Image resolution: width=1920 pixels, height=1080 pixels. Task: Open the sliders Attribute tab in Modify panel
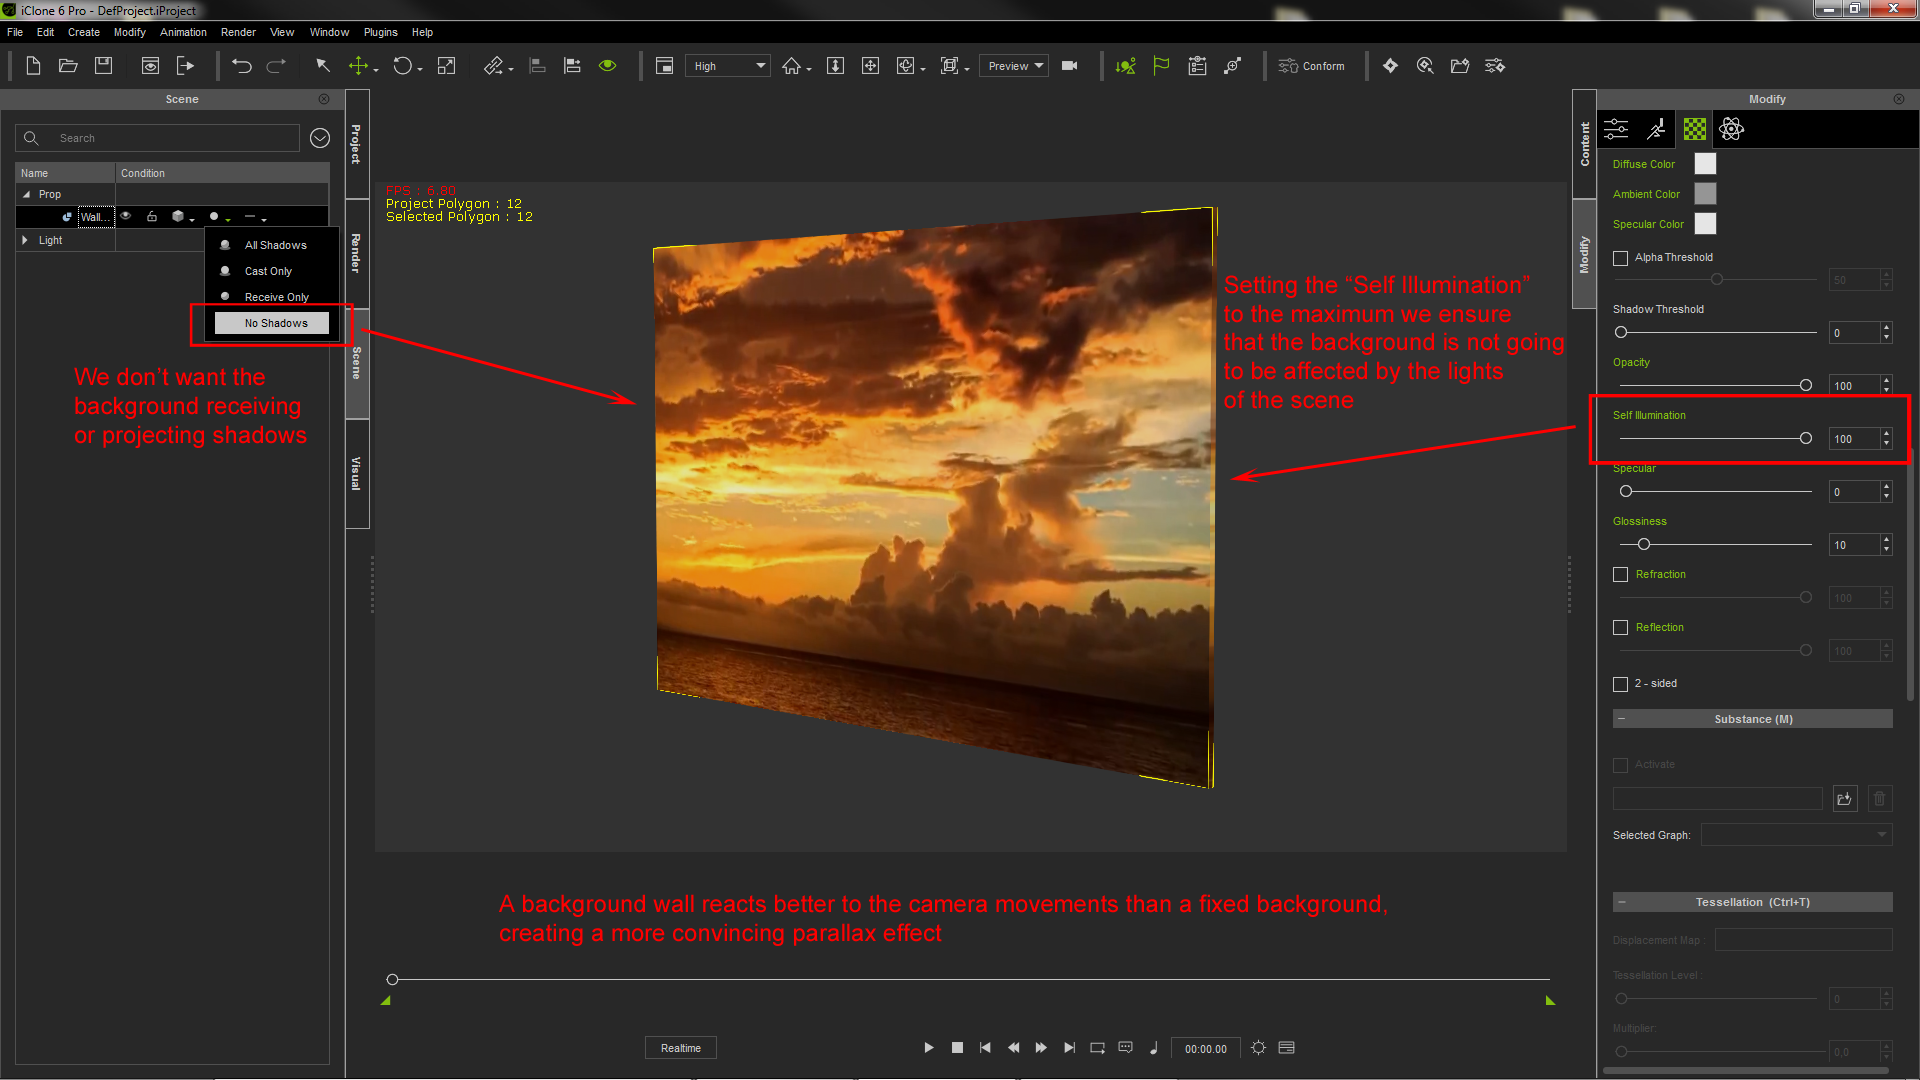(x=1617, y=129)
